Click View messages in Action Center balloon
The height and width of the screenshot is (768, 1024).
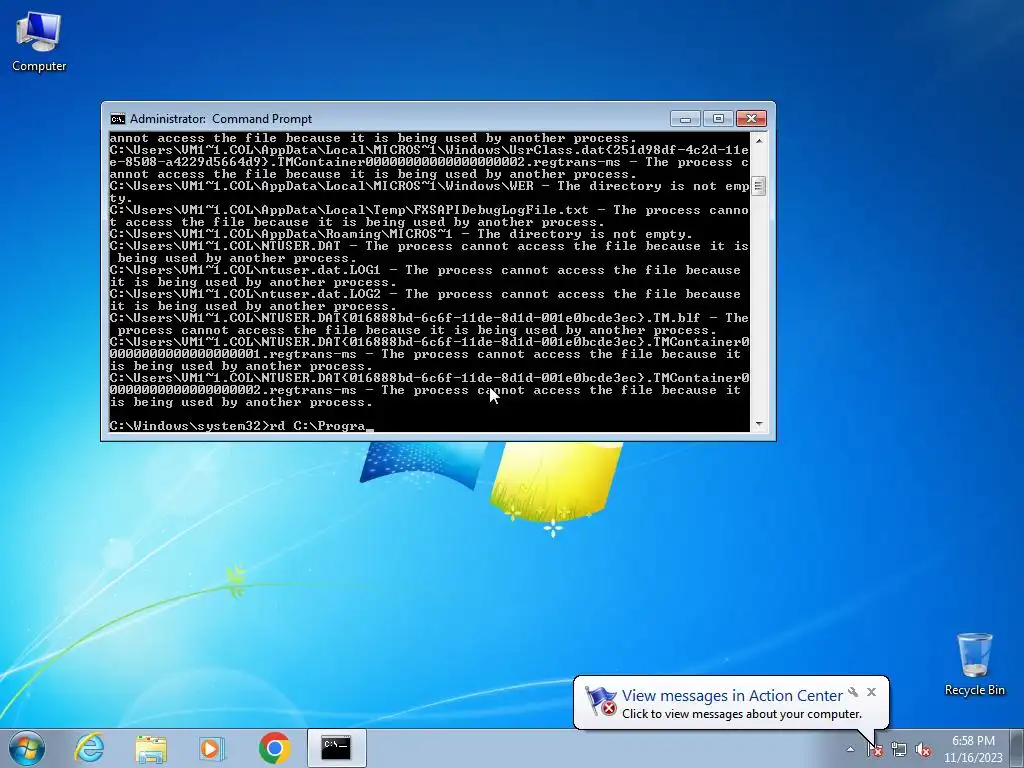point(732,696)
